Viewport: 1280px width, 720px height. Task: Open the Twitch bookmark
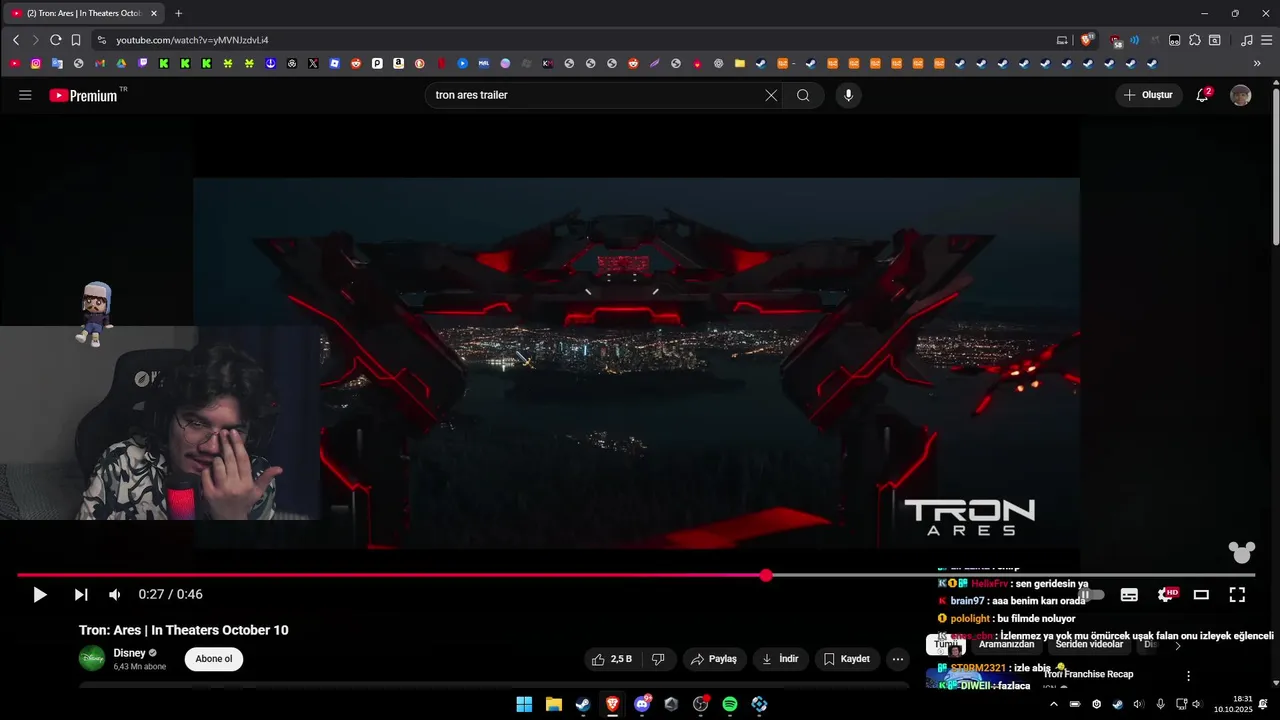pyautogui.click(x=143, y=63)
